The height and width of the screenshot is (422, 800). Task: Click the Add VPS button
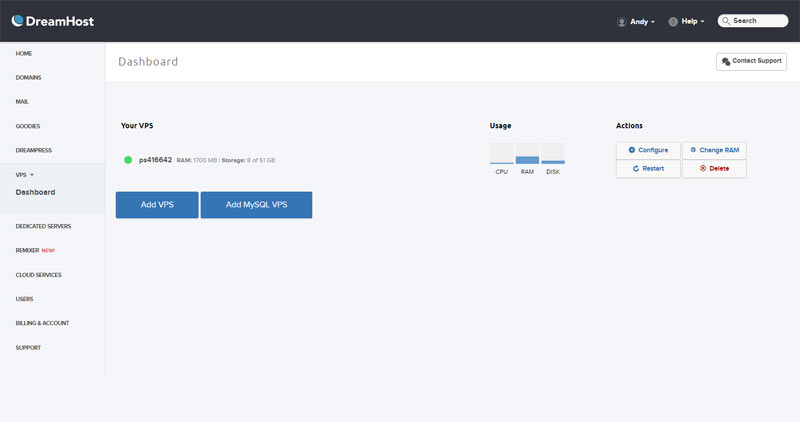point(157,205)
